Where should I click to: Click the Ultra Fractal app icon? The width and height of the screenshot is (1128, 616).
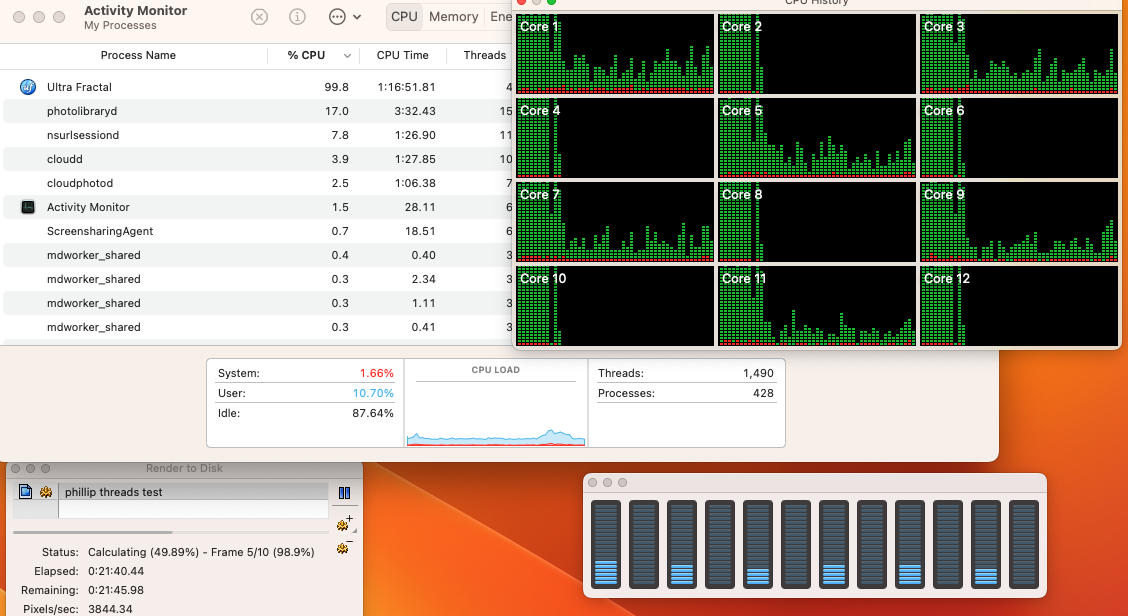[x=28, y=87]
